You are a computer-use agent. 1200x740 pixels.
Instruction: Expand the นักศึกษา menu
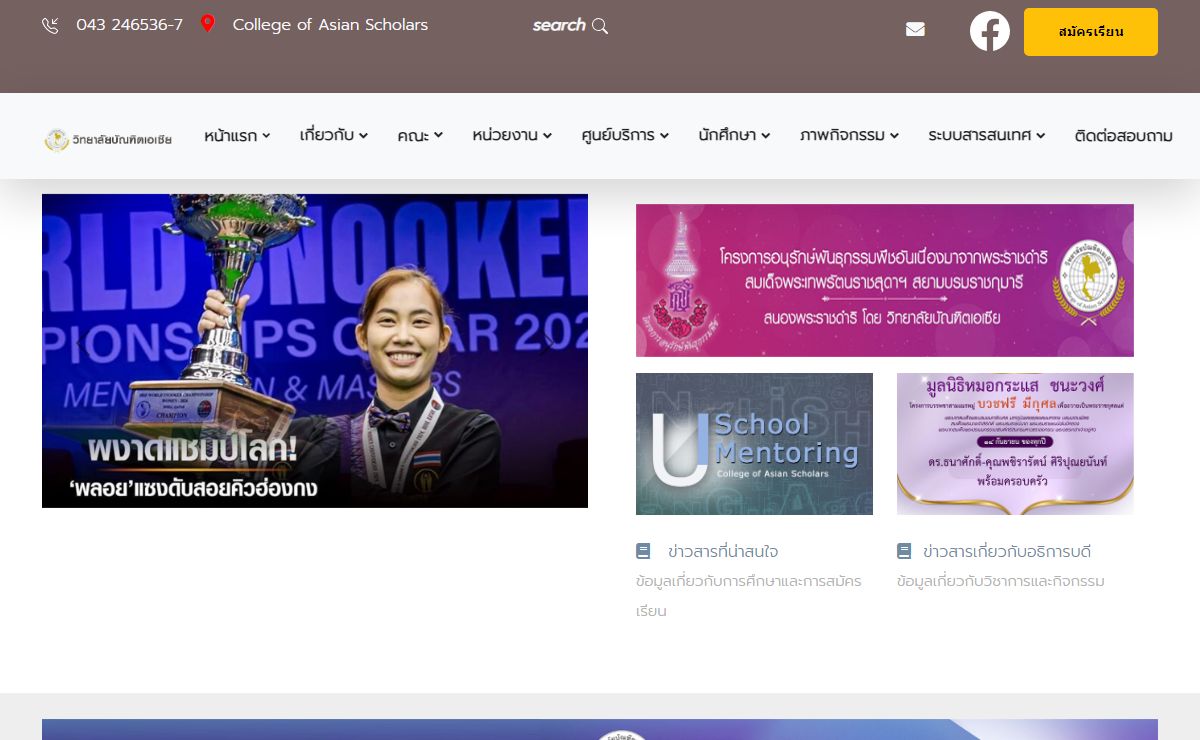(x=734, y=136)
